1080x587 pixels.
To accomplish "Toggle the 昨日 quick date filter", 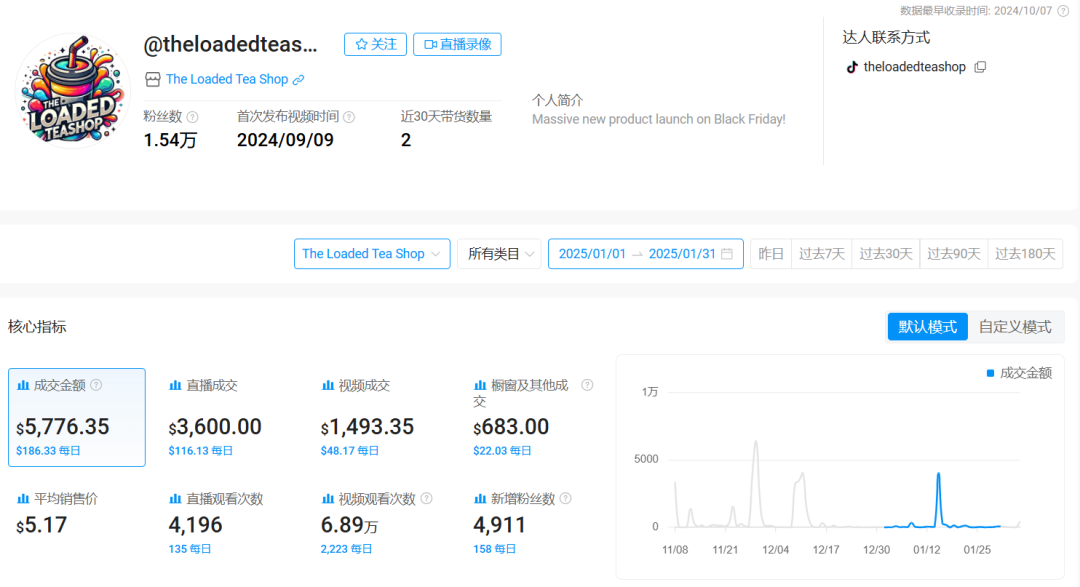I will [770, 253].
